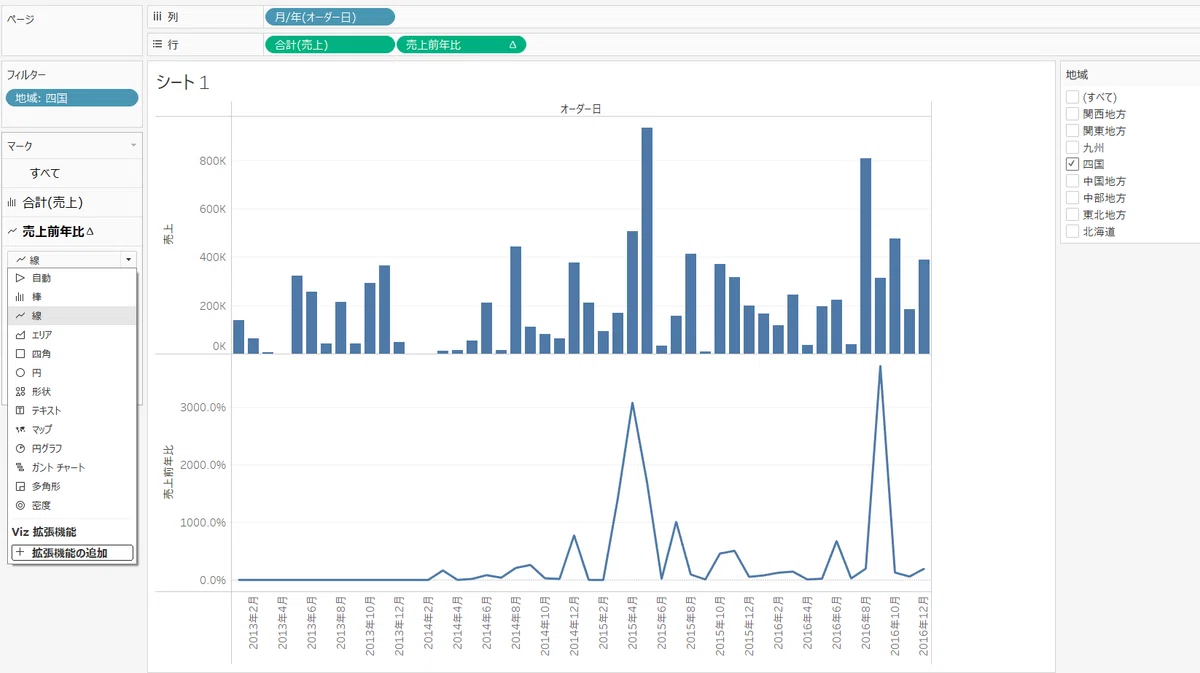
Task: Select the 円 (circle) mark type icon
Action: [20, 372]
